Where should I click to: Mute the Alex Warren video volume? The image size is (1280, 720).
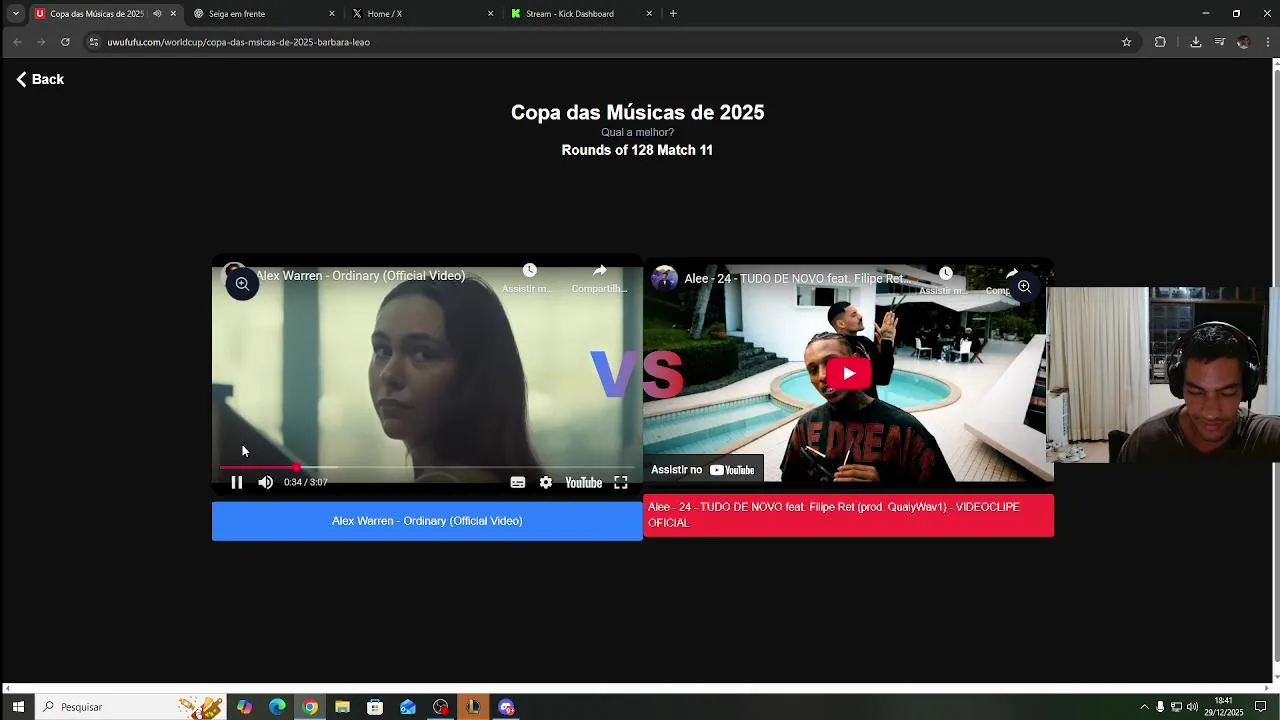tap(265, 482)
